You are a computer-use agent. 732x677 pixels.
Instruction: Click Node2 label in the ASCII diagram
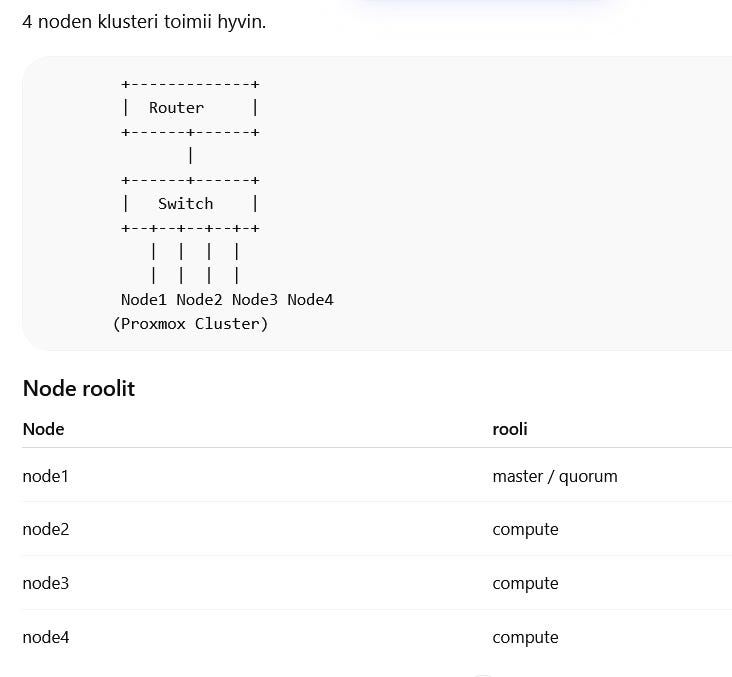pyautogui.click(x=199, y=300)
